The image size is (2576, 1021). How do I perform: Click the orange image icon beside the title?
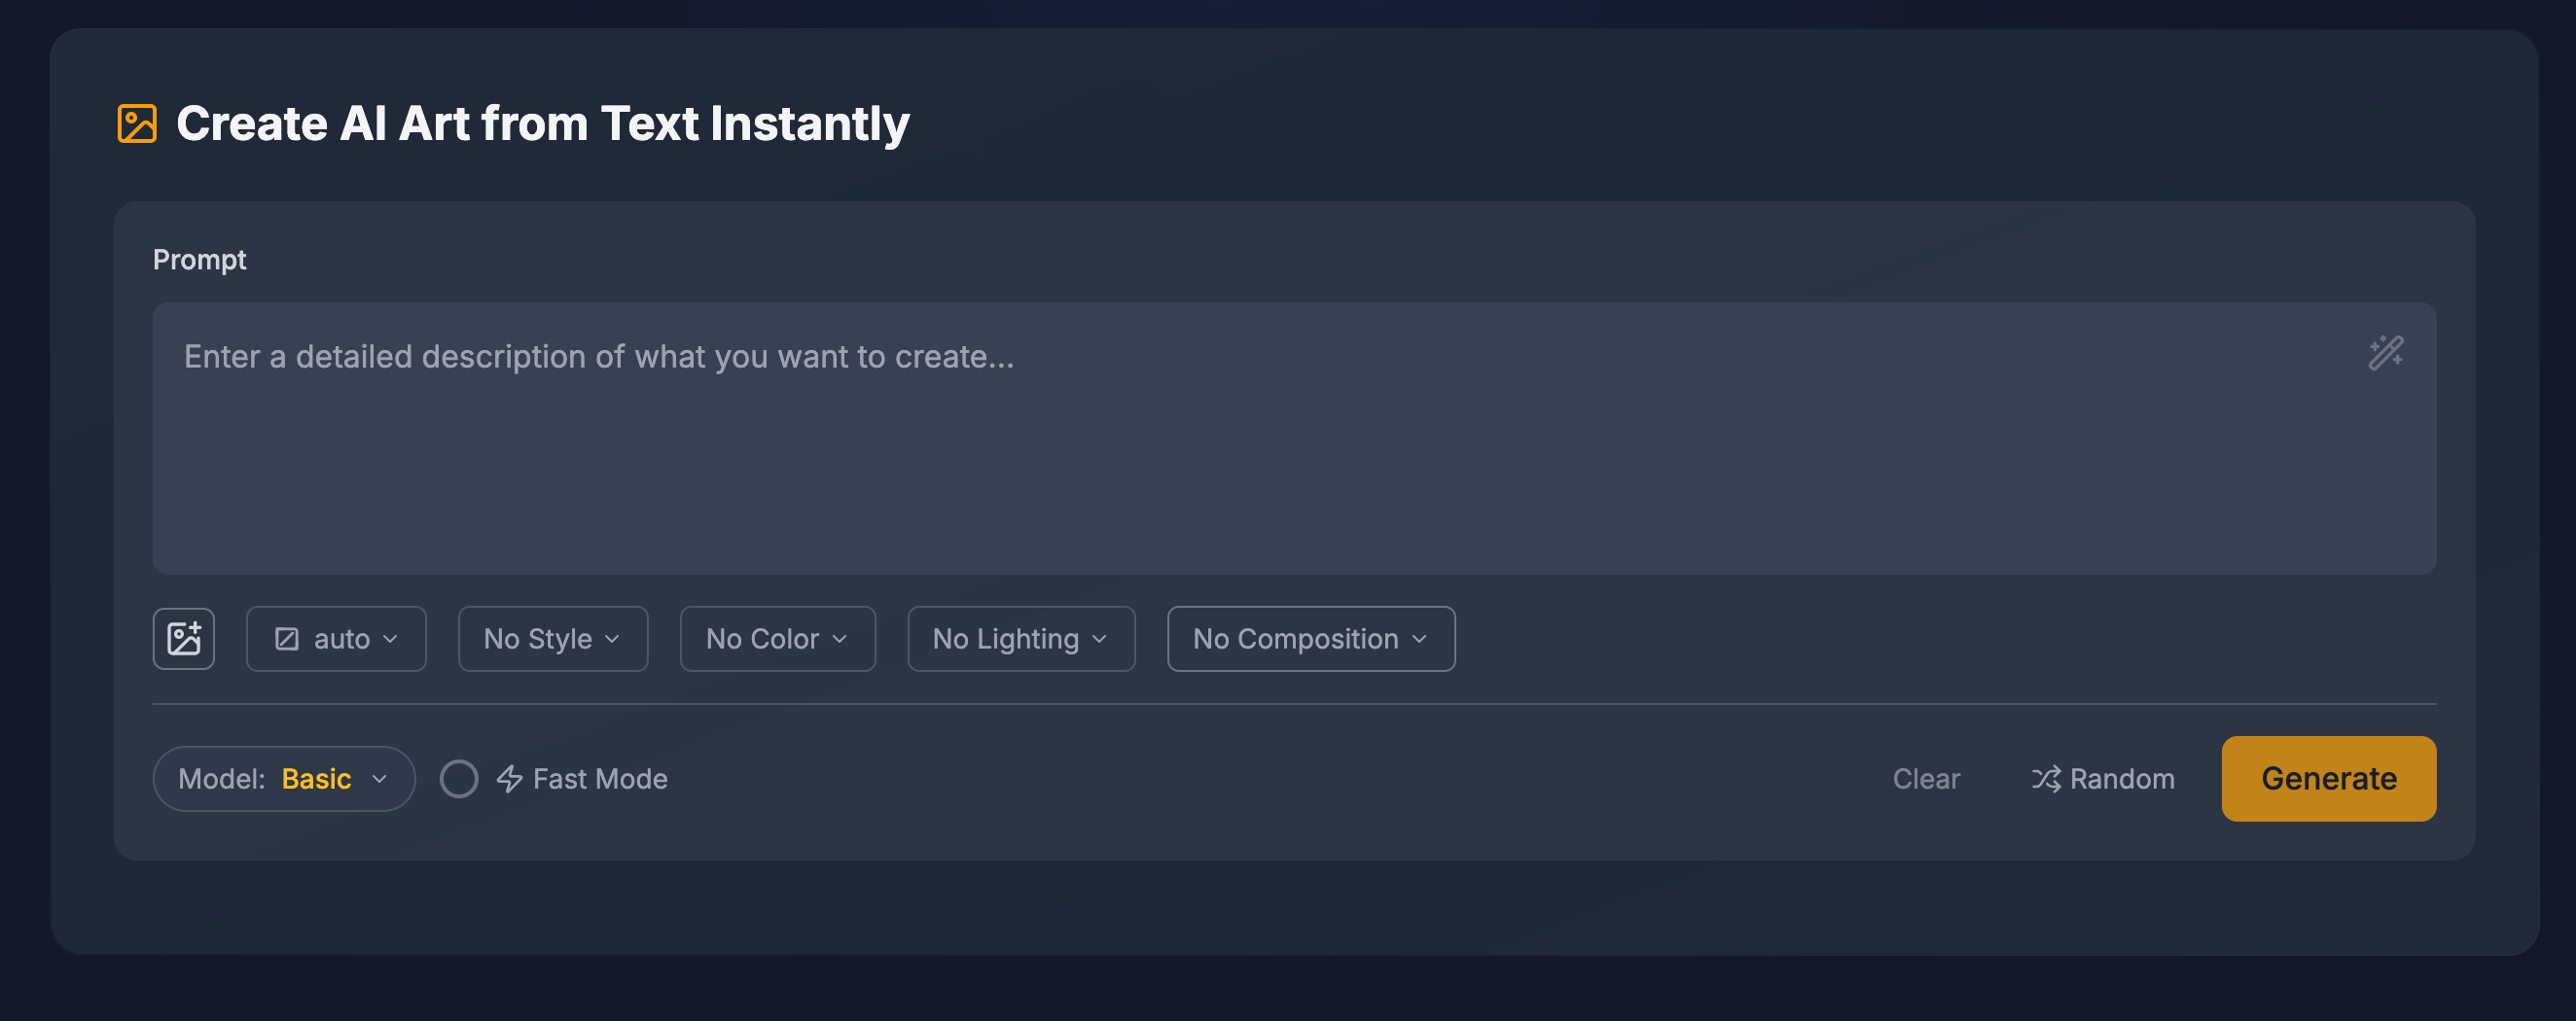tap(137, 124)
